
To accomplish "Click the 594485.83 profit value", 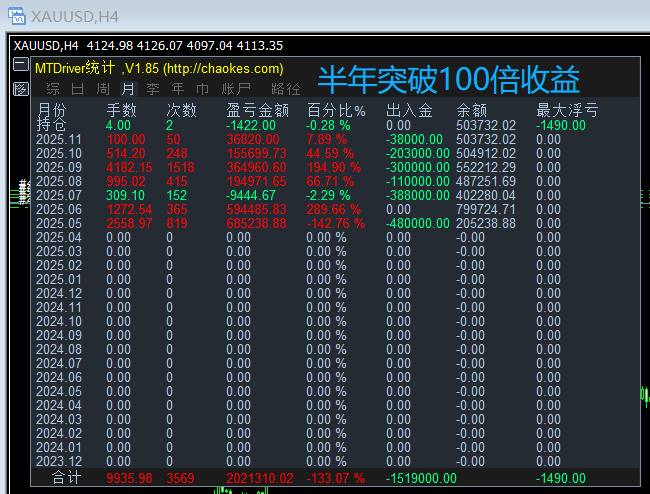I will (x=256, y=209).
